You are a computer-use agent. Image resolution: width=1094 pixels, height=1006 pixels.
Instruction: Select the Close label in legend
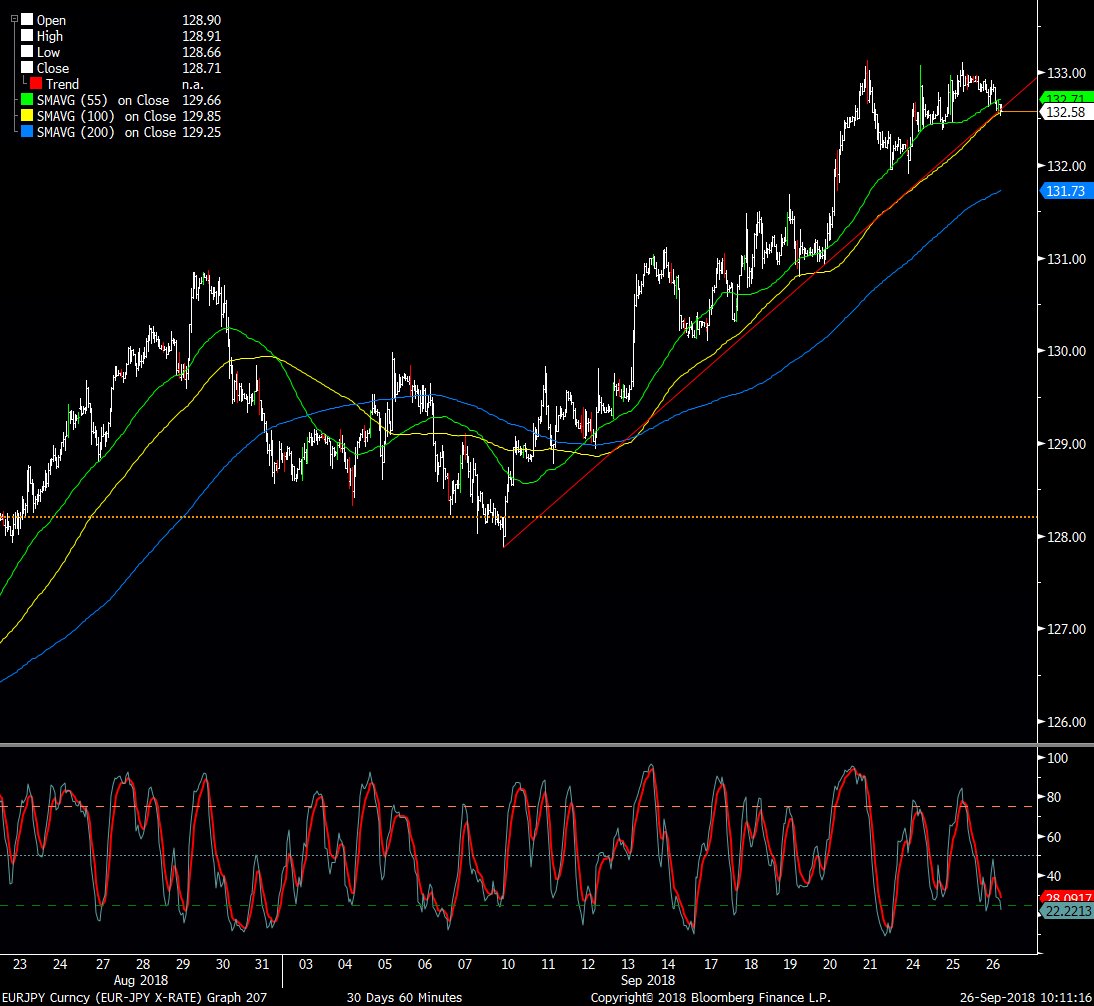tap(53, 68)
